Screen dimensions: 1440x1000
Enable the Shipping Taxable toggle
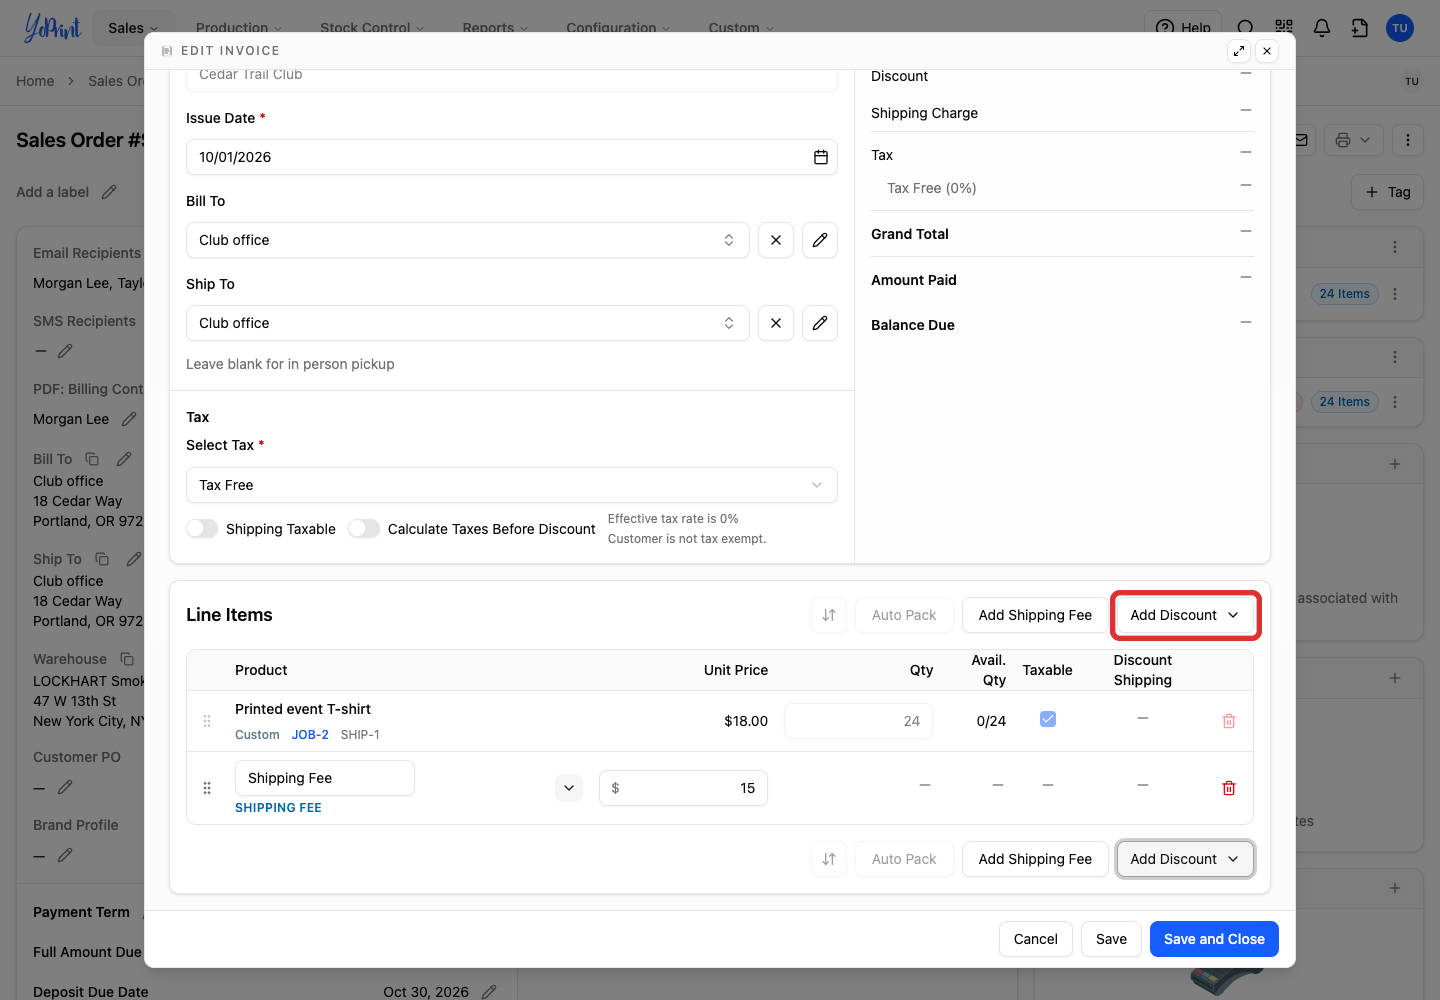click(202, 529)
